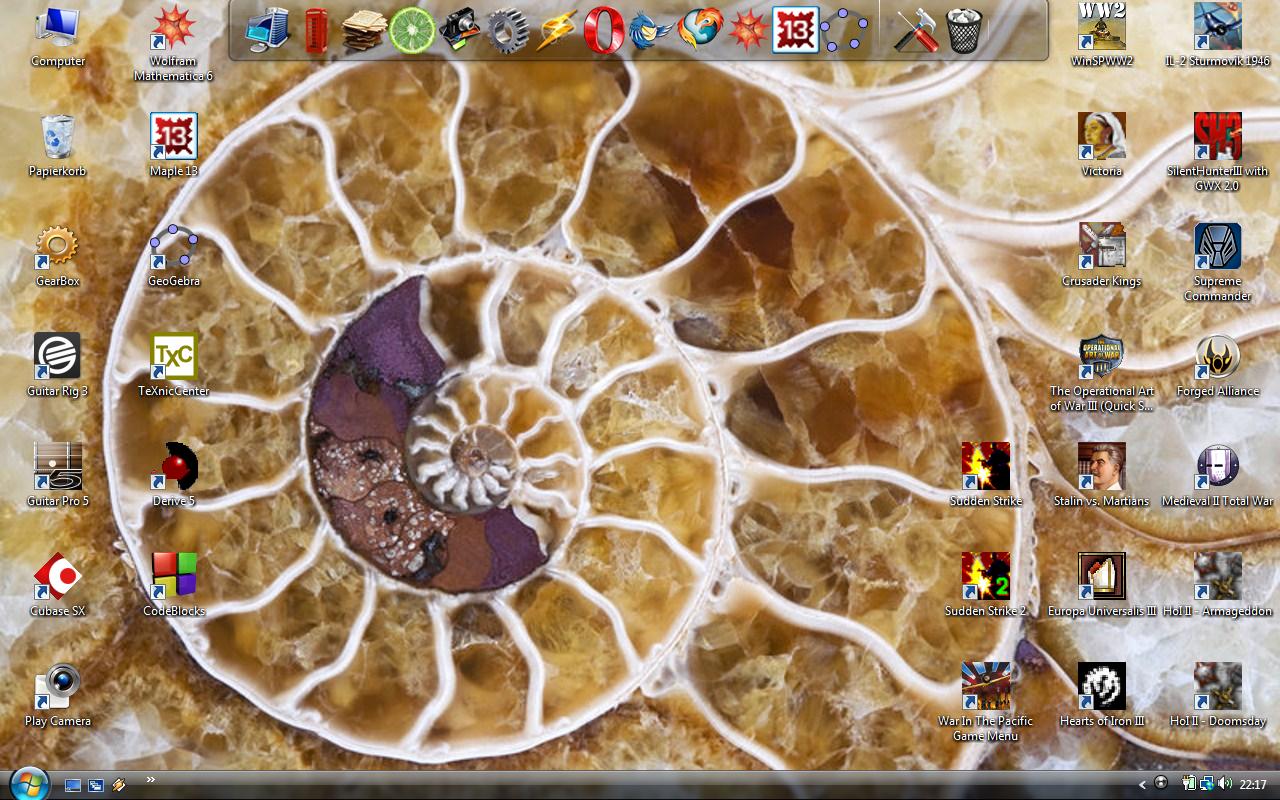
Task: Open the Stalin vs. Martians shortcut
Action: point(1102,476)
